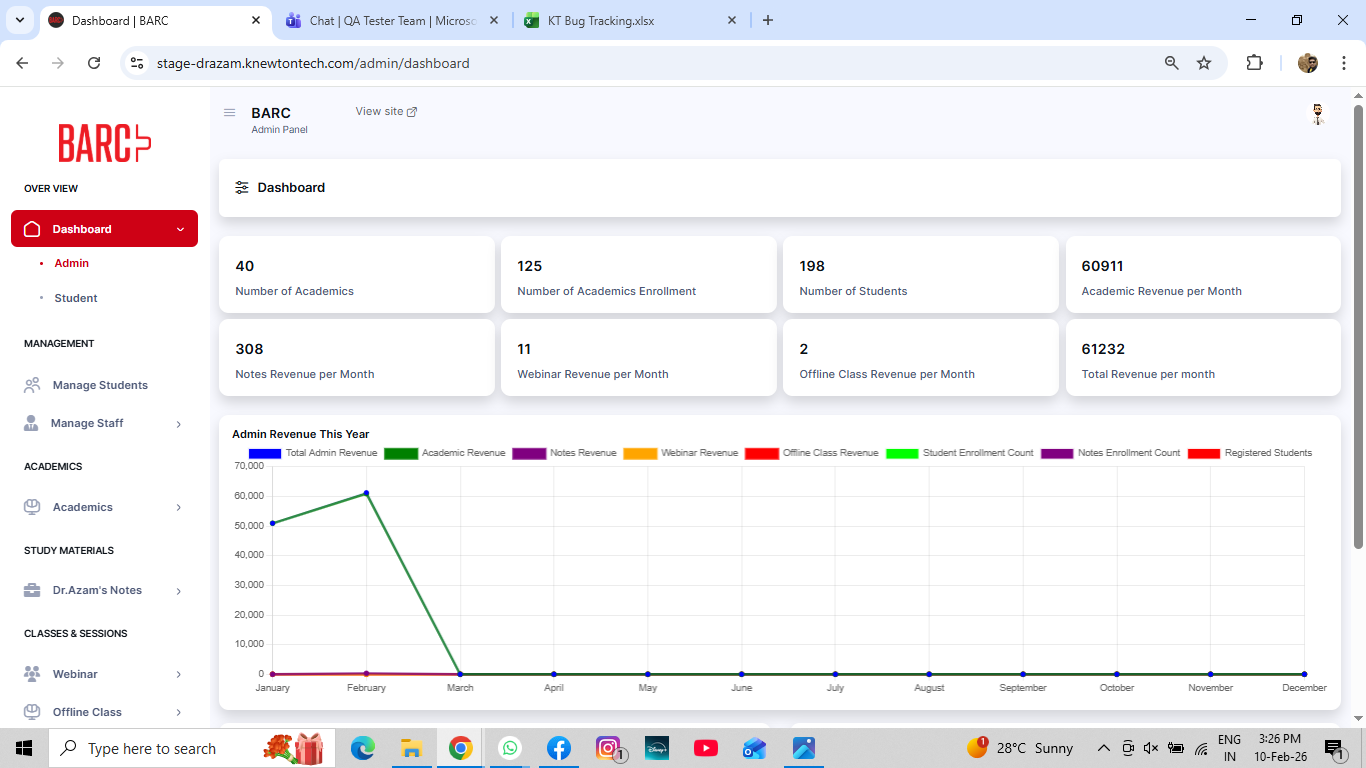Expand the Academics sidebar menu

tap(179, 508)
